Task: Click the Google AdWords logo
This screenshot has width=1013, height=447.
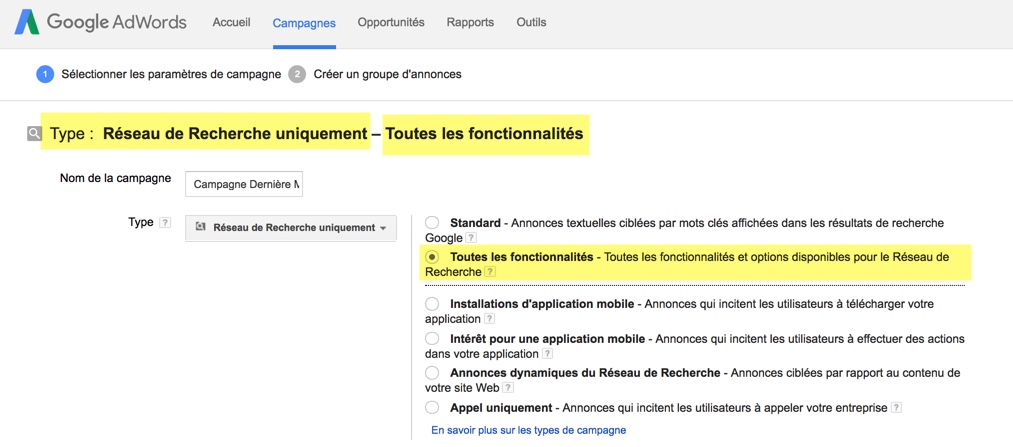Action: (100, 23)
